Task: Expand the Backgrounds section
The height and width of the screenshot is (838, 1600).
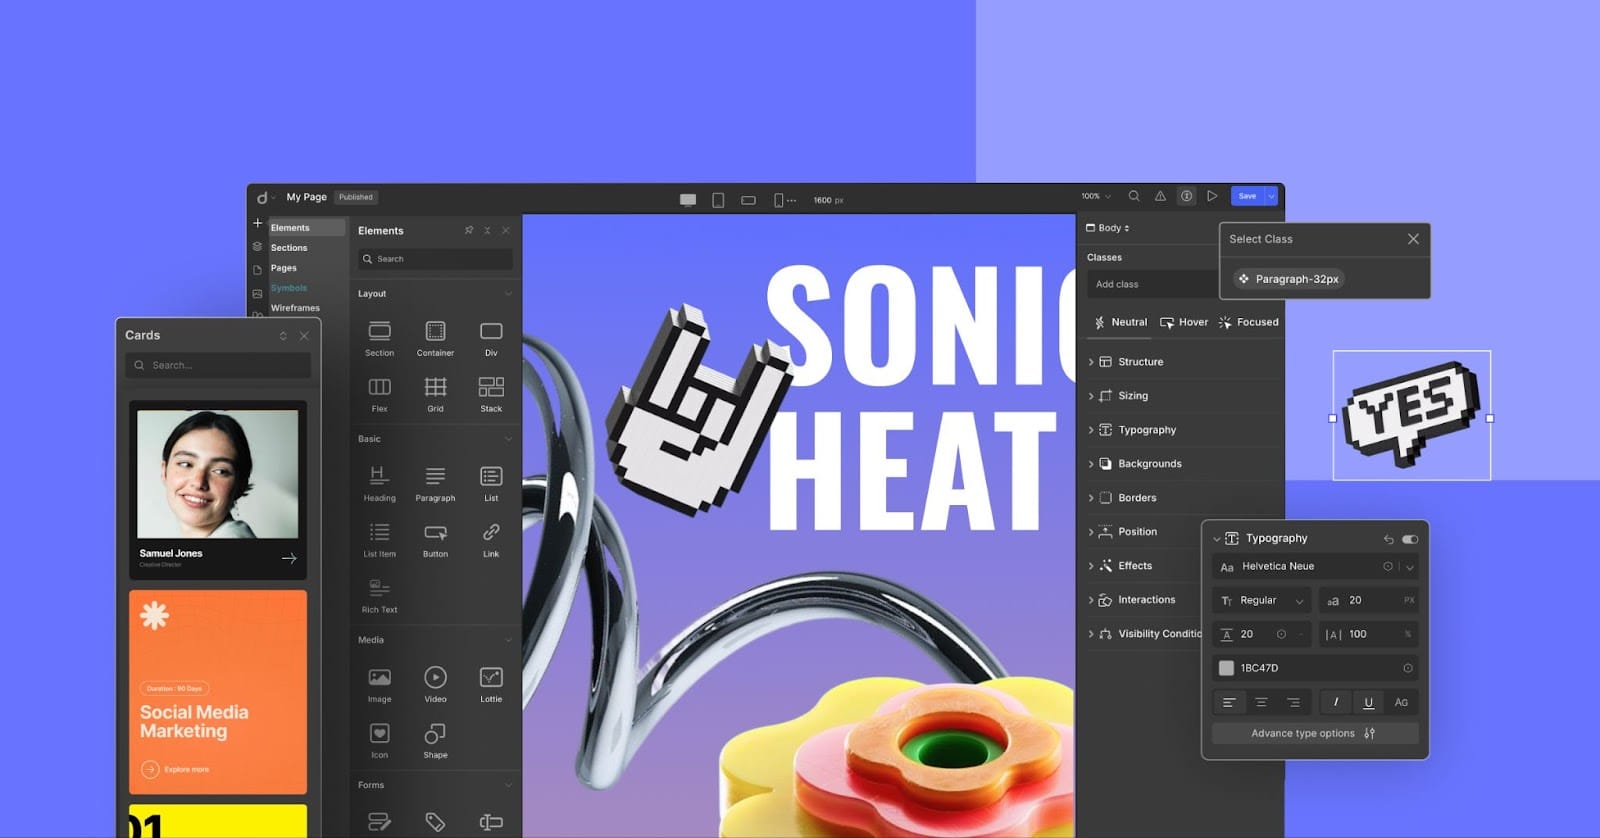Action: point(1149,464)
